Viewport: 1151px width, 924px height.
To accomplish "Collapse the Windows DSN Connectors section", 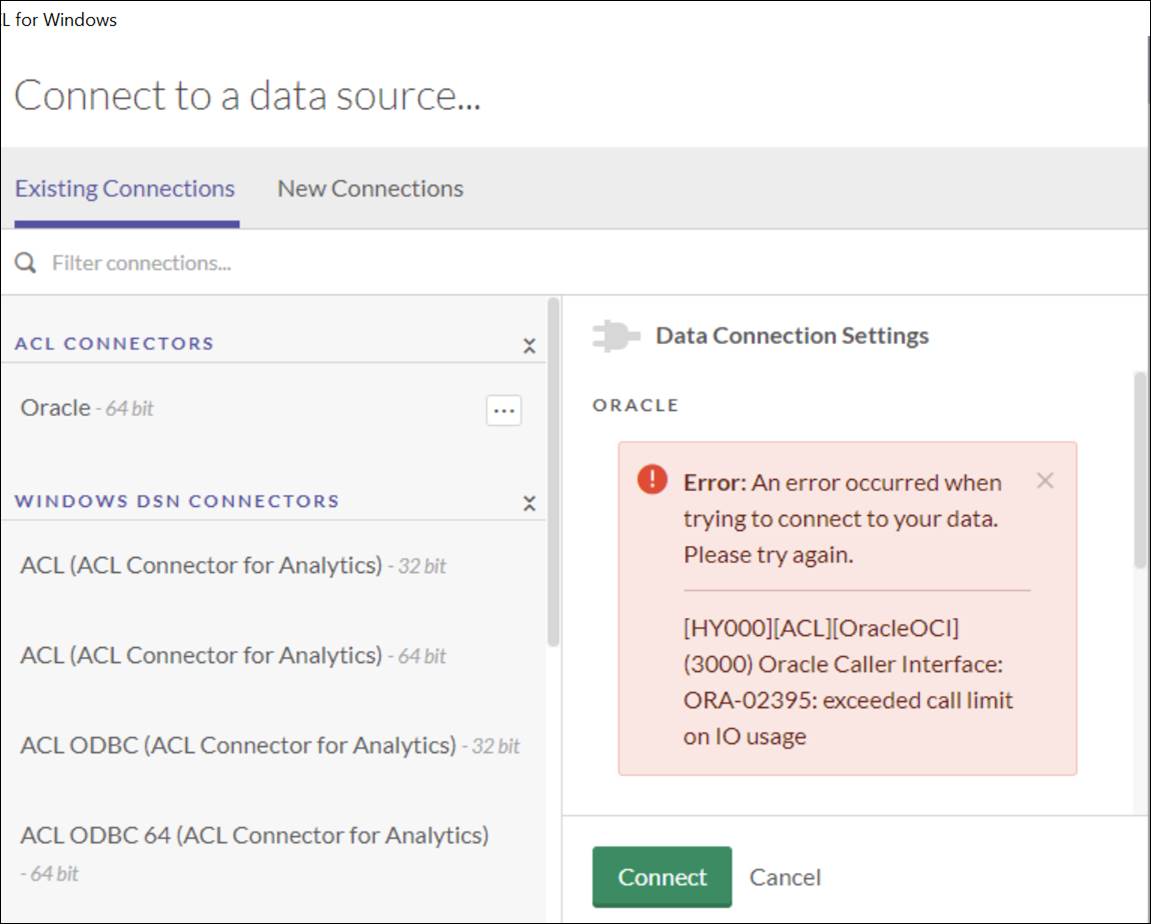I will click(531, 503).
